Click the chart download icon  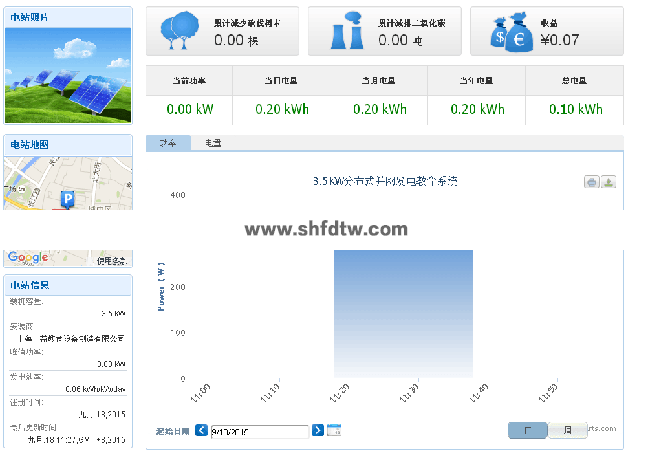(608, 182)
